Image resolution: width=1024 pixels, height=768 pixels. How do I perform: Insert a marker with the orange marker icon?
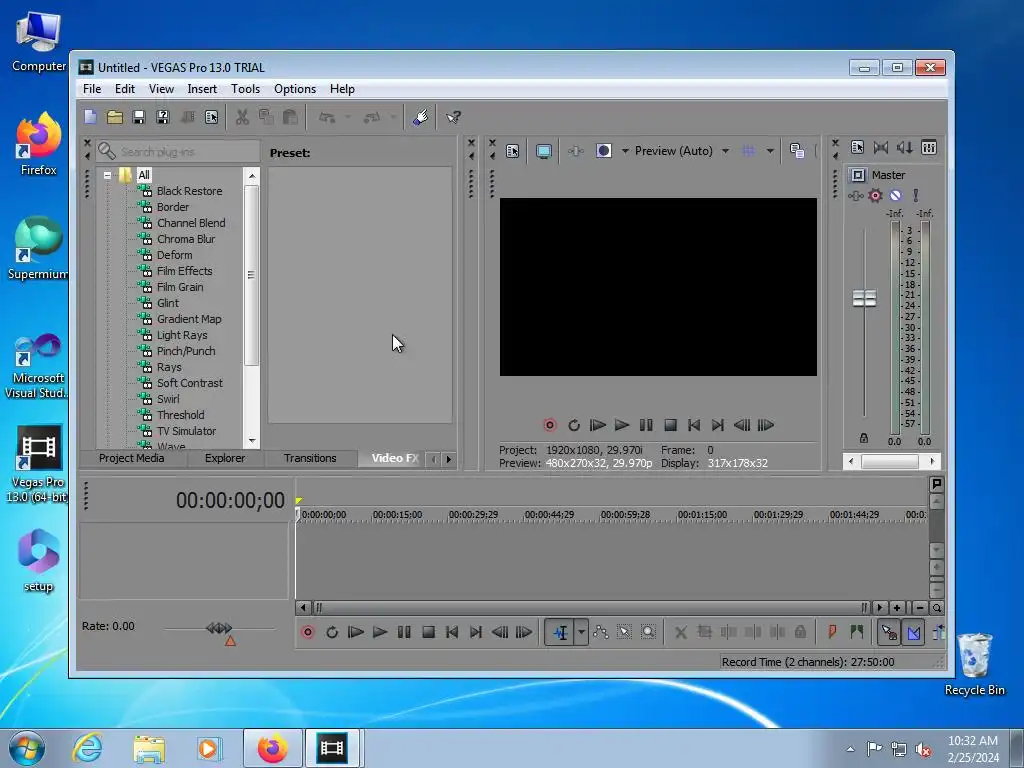832,632
